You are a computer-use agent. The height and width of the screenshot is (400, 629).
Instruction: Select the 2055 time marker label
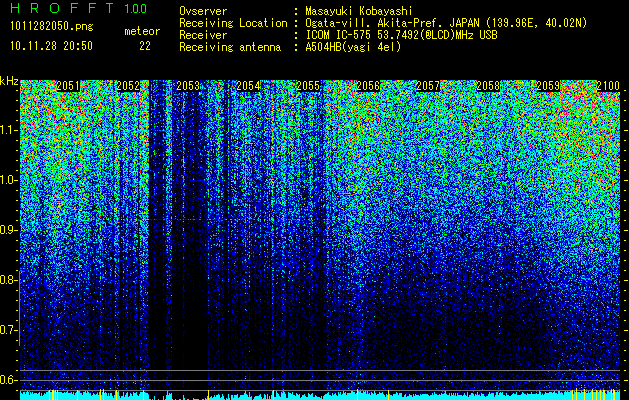[308, 86]
